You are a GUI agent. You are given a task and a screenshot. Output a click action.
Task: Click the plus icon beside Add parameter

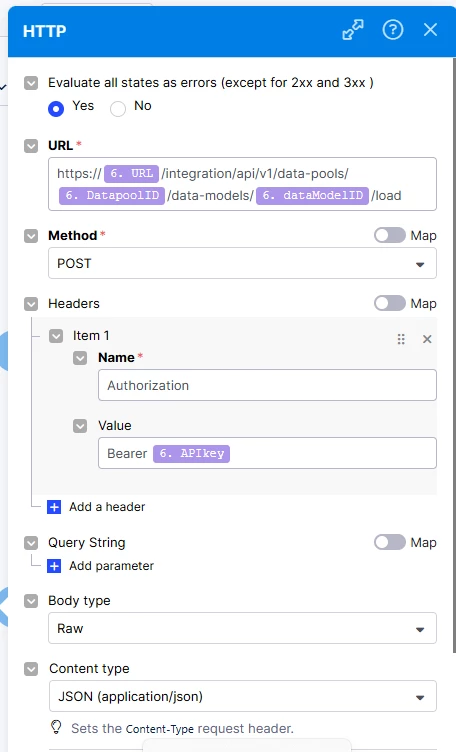point(54,566)
